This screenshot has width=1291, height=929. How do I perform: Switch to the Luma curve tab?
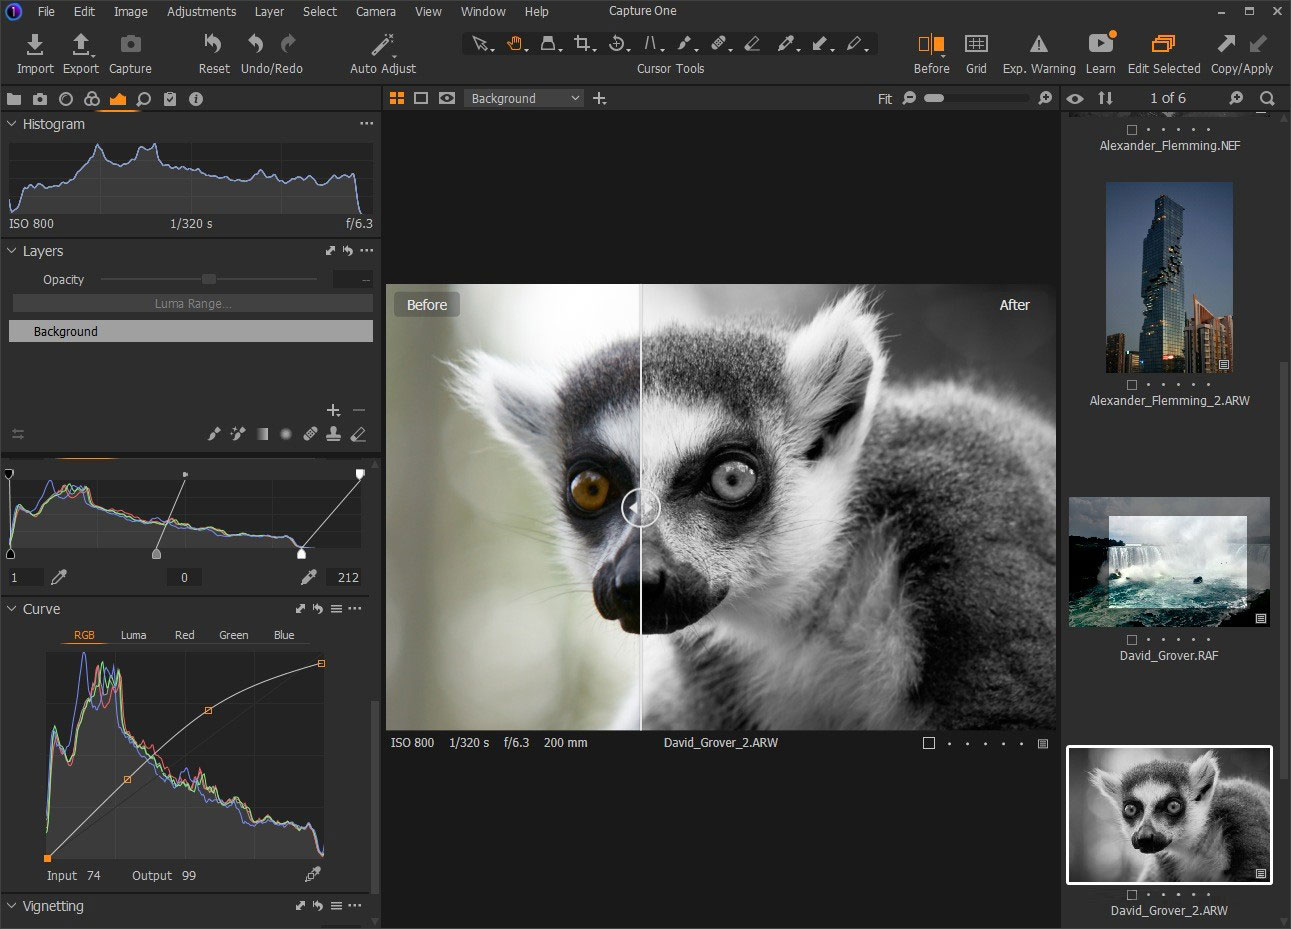coord(133,635)
